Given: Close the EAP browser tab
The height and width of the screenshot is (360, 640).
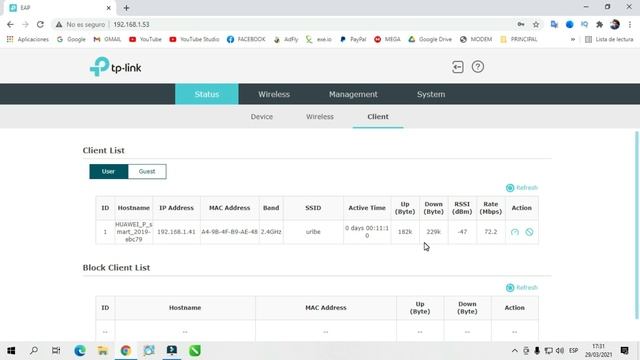Looking at the screenshot, I should [x=109, y=8].
